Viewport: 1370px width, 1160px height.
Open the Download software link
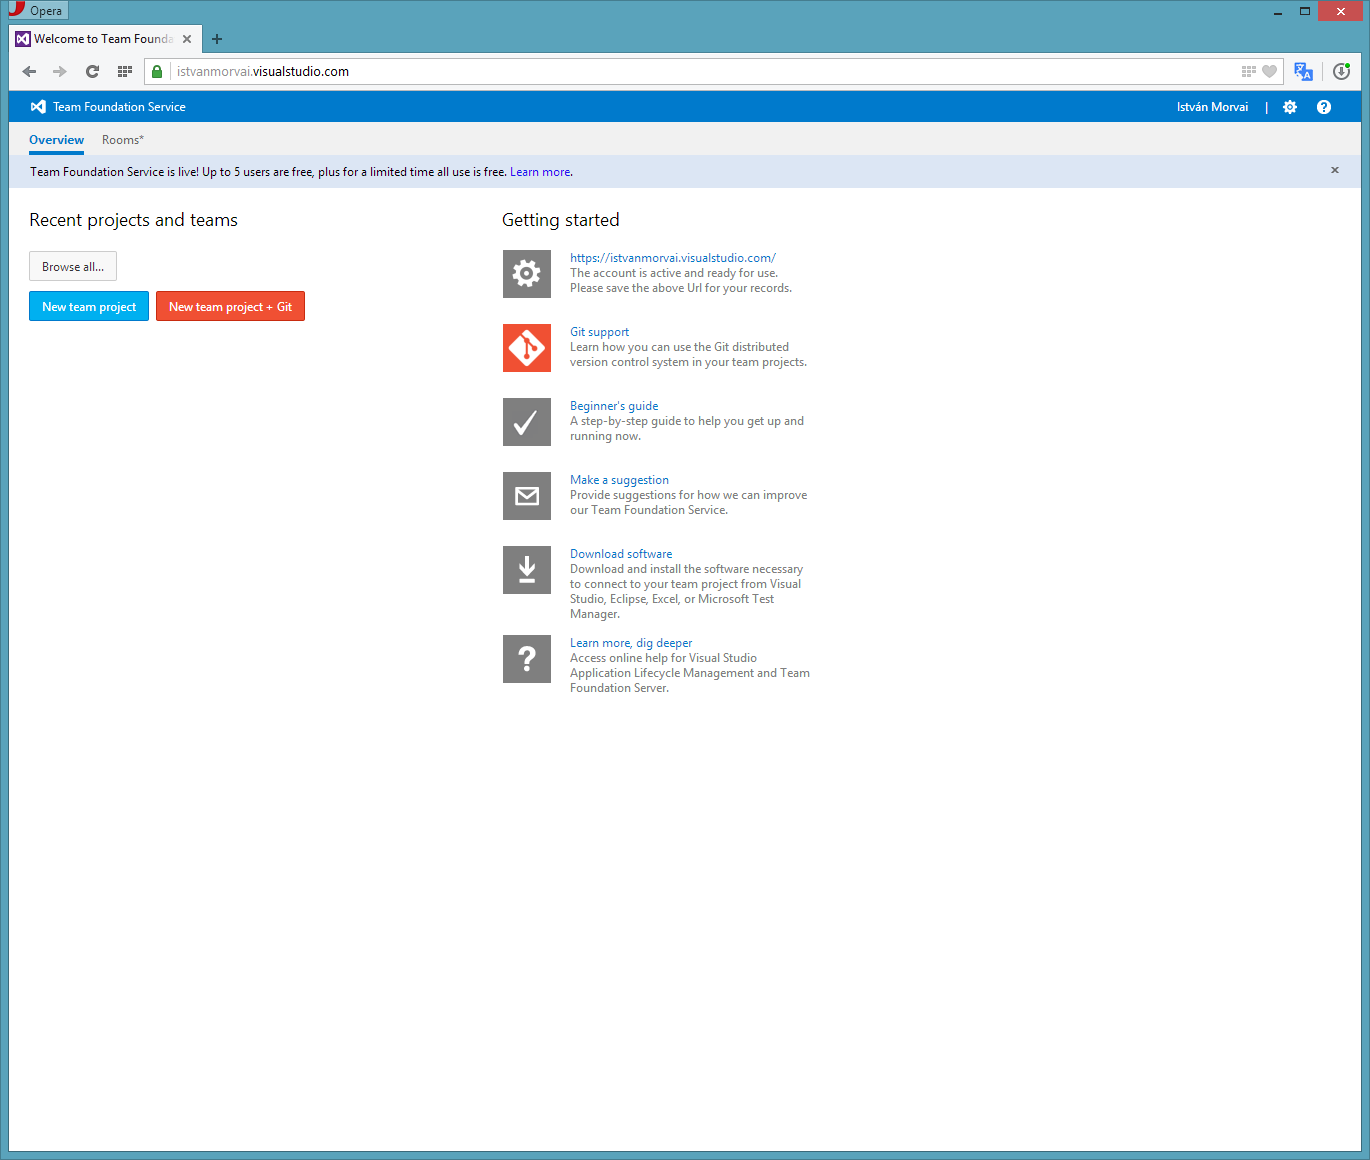click(621, 554)
